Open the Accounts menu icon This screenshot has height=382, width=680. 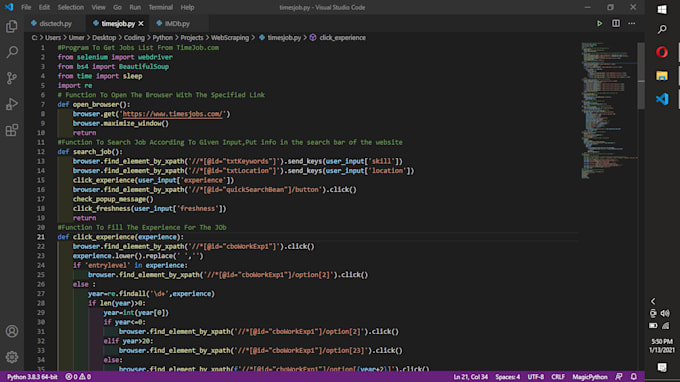pos(12,331)
